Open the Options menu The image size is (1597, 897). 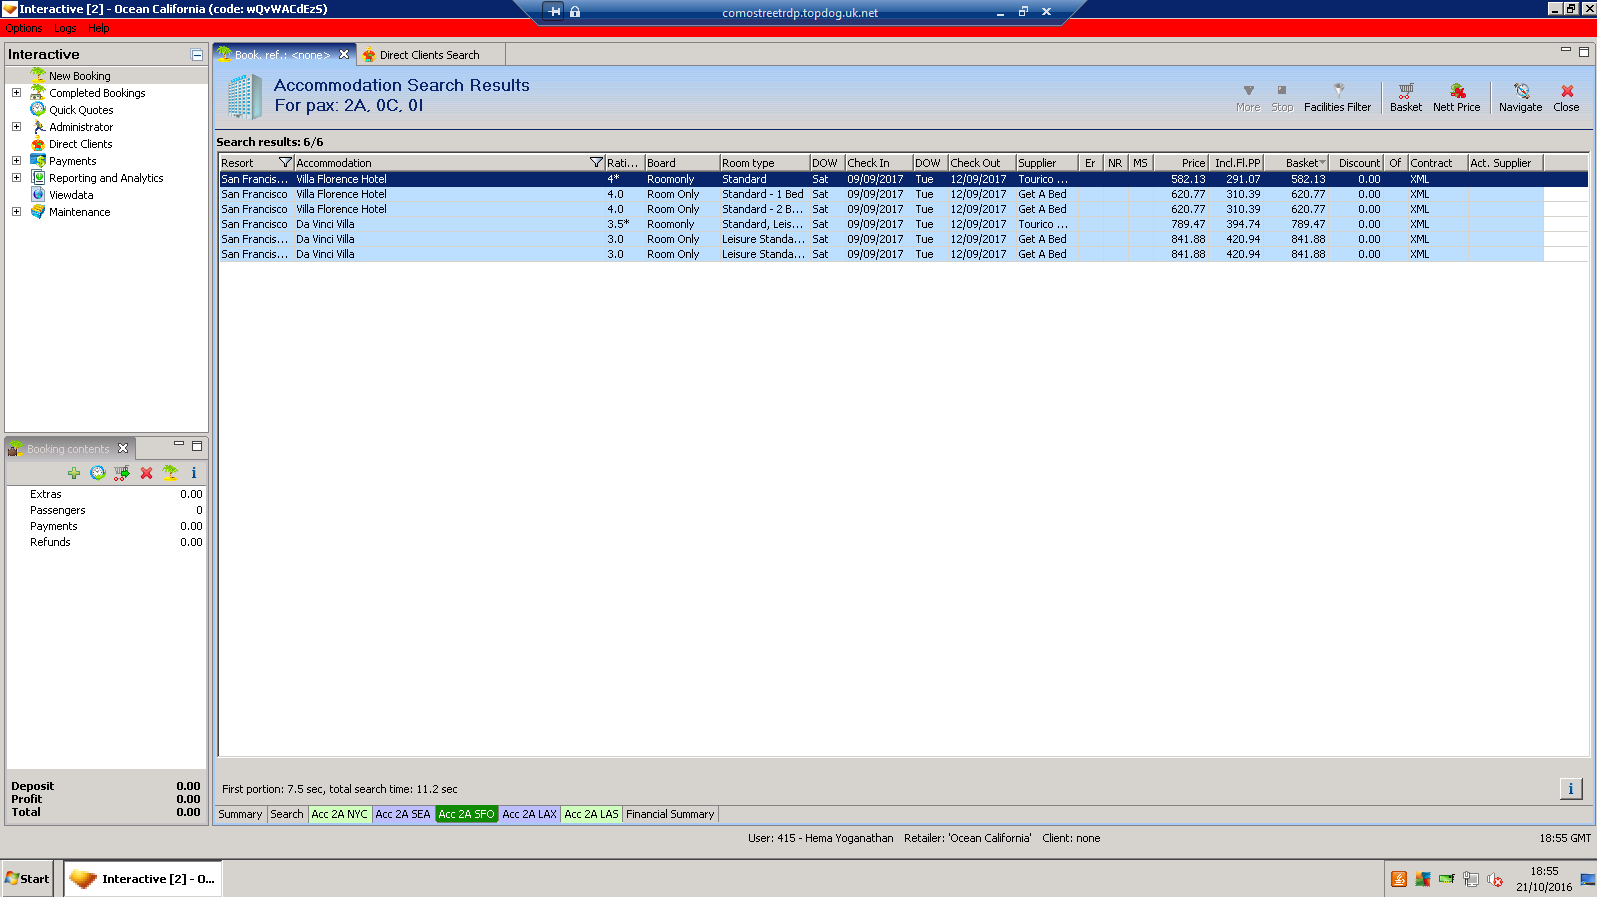[23, 28]
